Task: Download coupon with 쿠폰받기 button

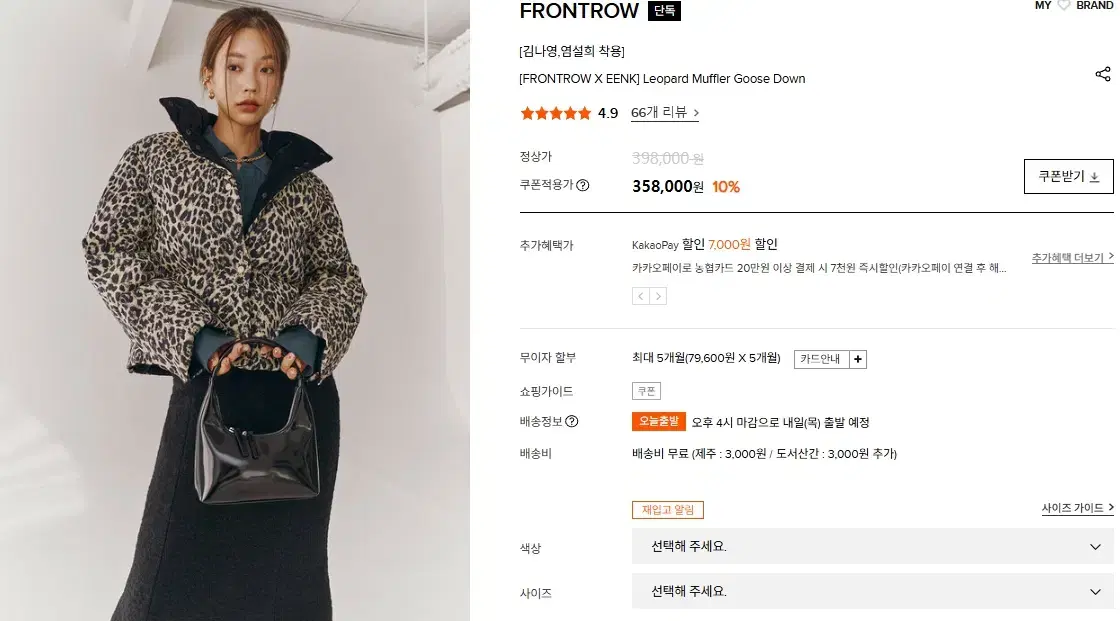Action: [x=1068, y=177]
